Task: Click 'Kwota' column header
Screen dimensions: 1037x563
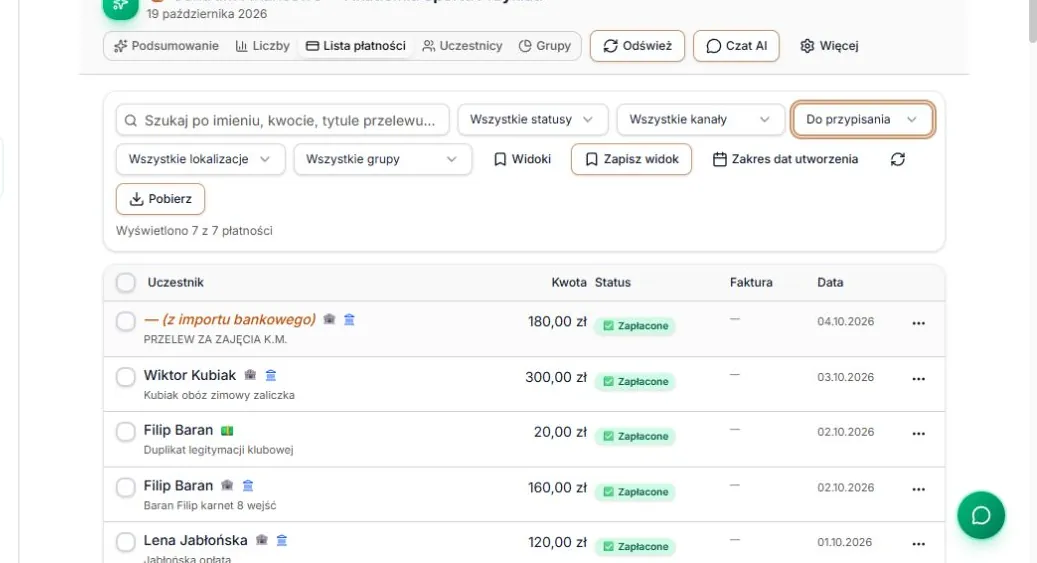Action: point(569,282)
